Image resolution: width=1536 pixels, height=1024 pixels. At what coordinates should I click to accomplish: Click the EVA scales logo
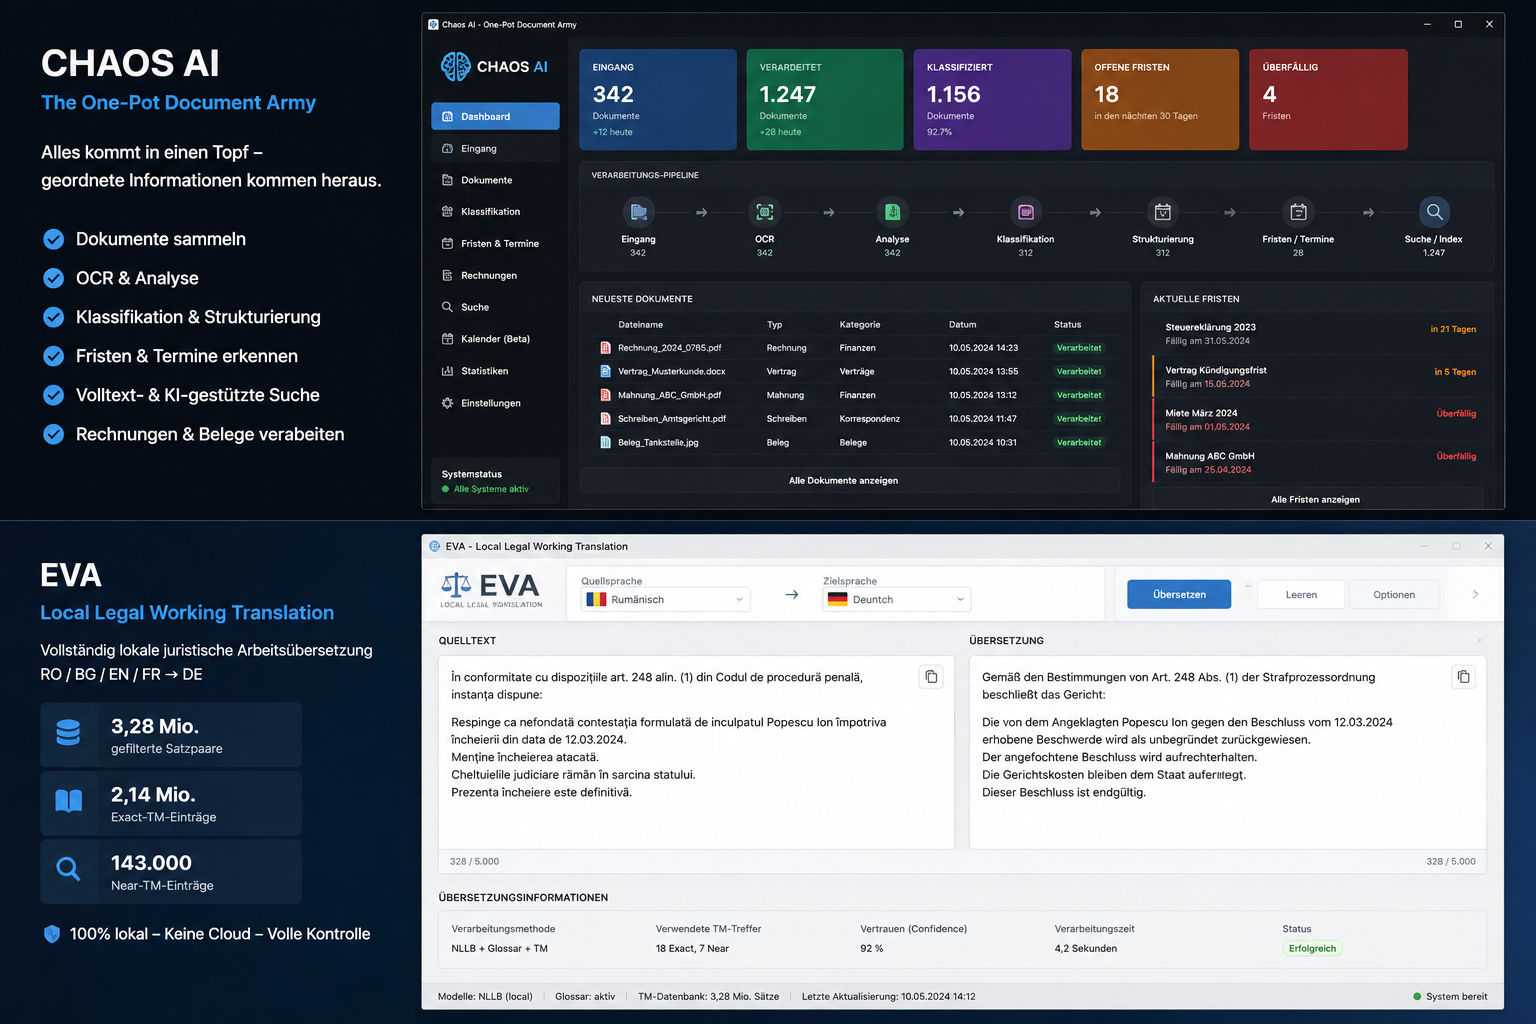coord(456,585)
